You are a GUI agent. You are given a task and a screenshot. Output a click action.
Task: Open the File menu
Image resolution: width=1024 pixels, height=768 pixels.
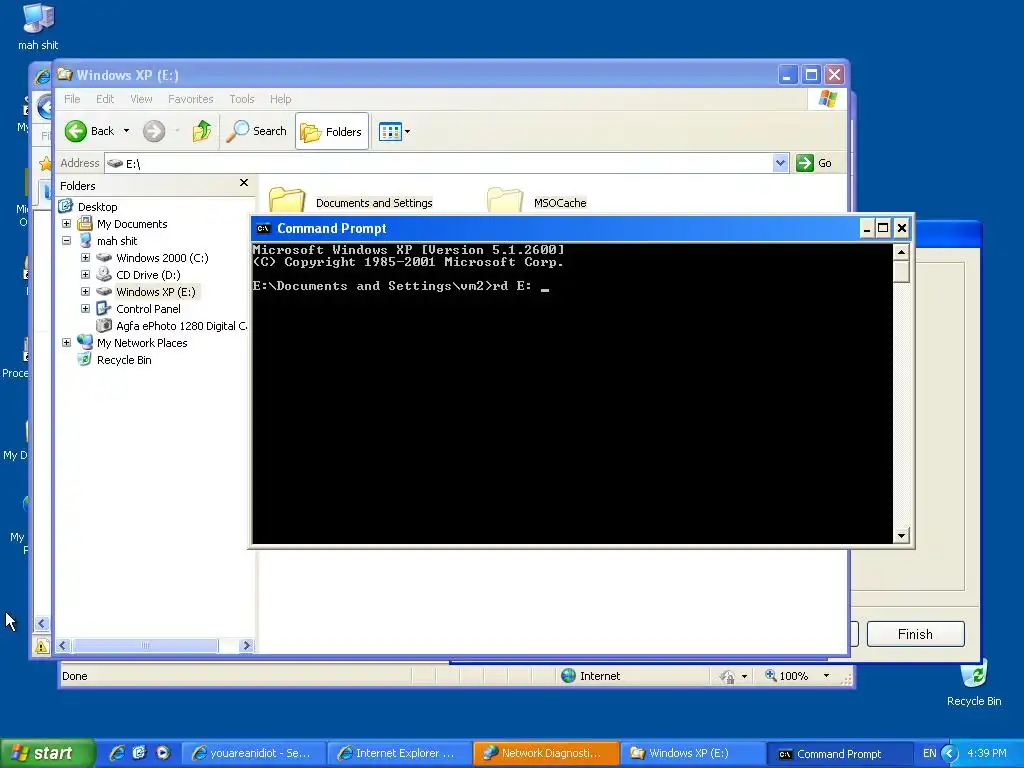click(x=72, y=99)
